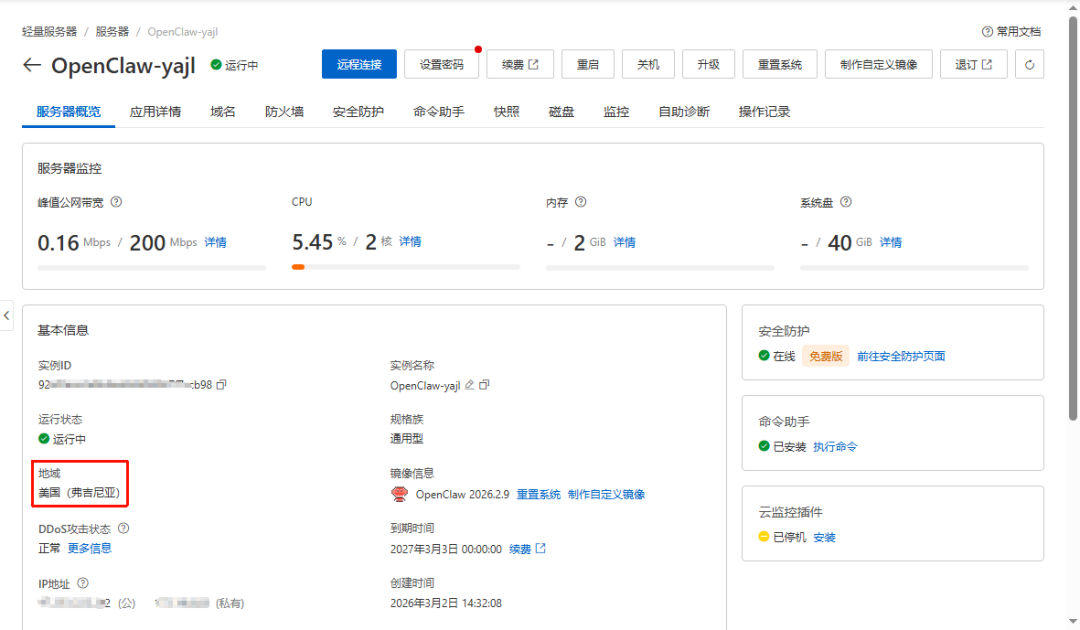Screen dimensions: 1080x630
Task: Open the 快照 tab
Action: (x=506, y=112)
